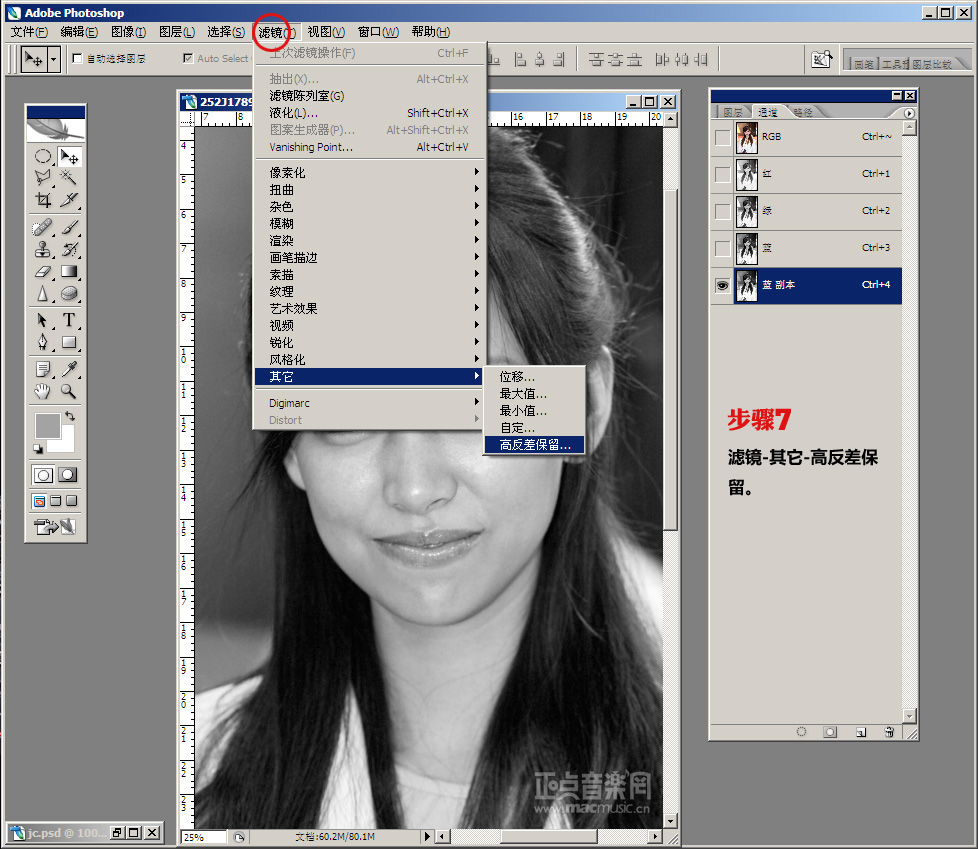Show the RGB channel visibility box
The height and width of the screenshot is (849, 978).
point(722,137)
